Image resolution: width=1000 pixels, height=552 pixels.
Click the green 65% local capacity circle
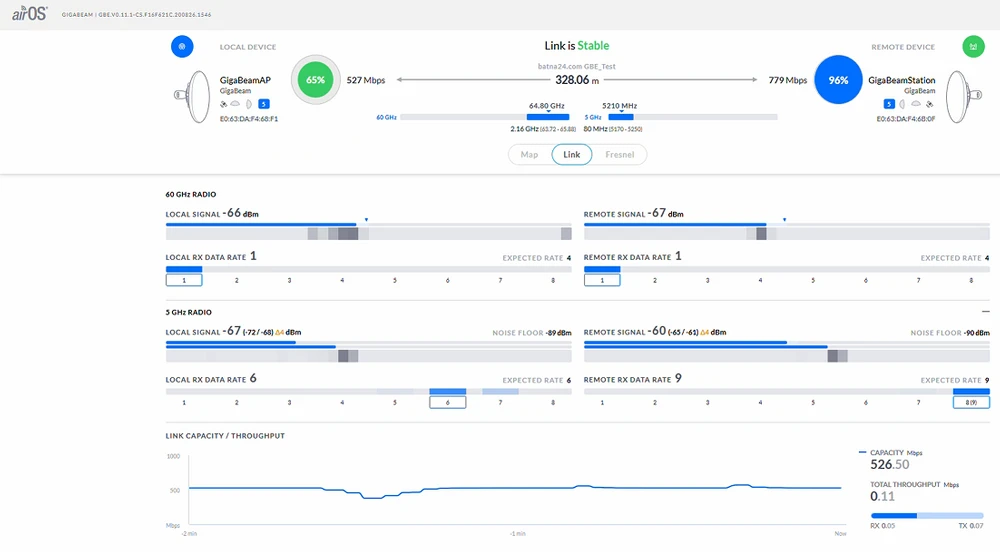pos(315,80)
